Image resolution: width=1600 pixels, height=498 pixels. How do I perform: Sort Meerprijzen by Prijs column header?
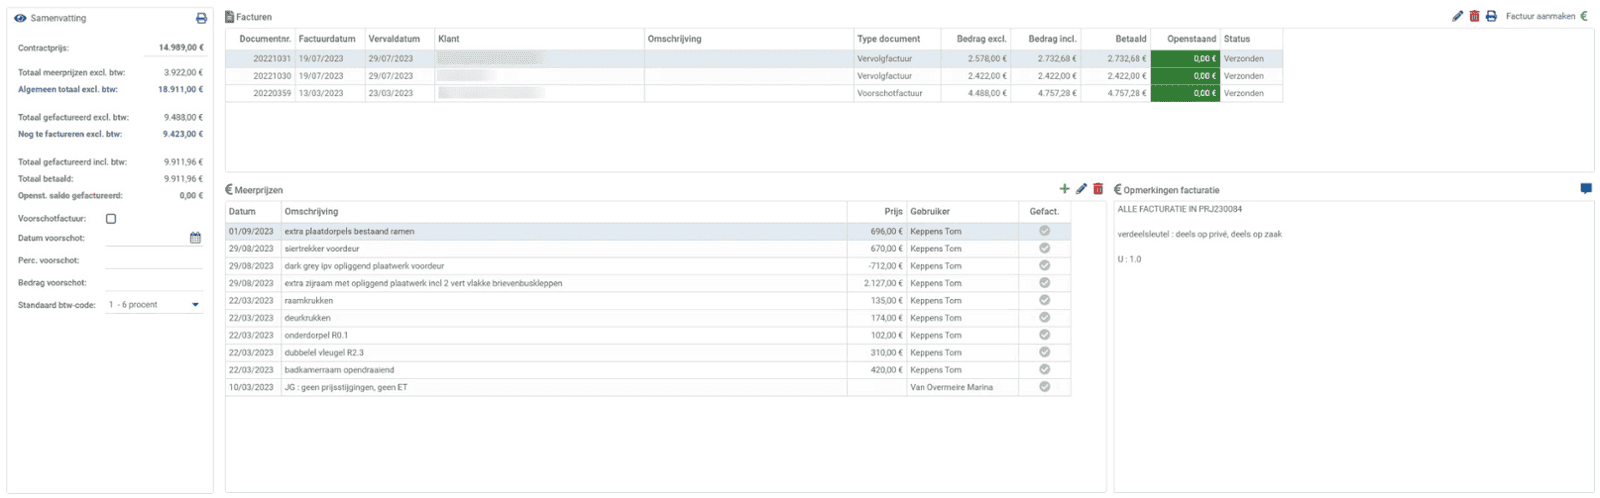pyautogui.click(x=892, y=212)
